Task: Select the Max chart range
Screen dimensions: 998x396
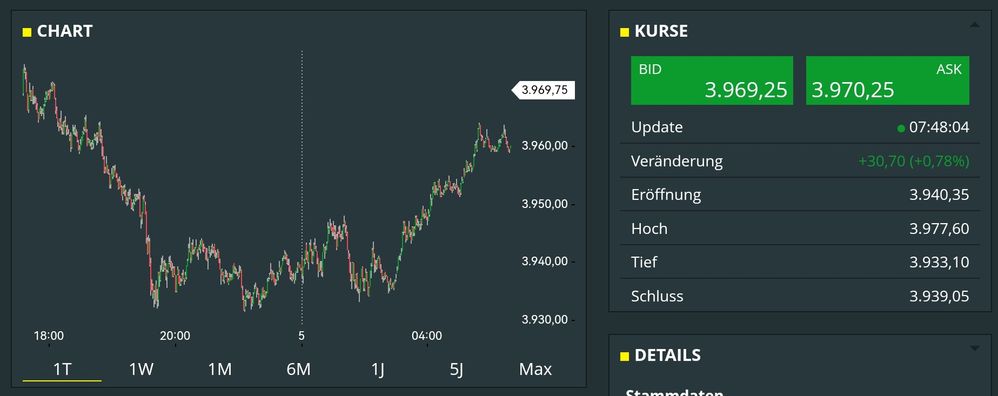Action: coord(535,369)
